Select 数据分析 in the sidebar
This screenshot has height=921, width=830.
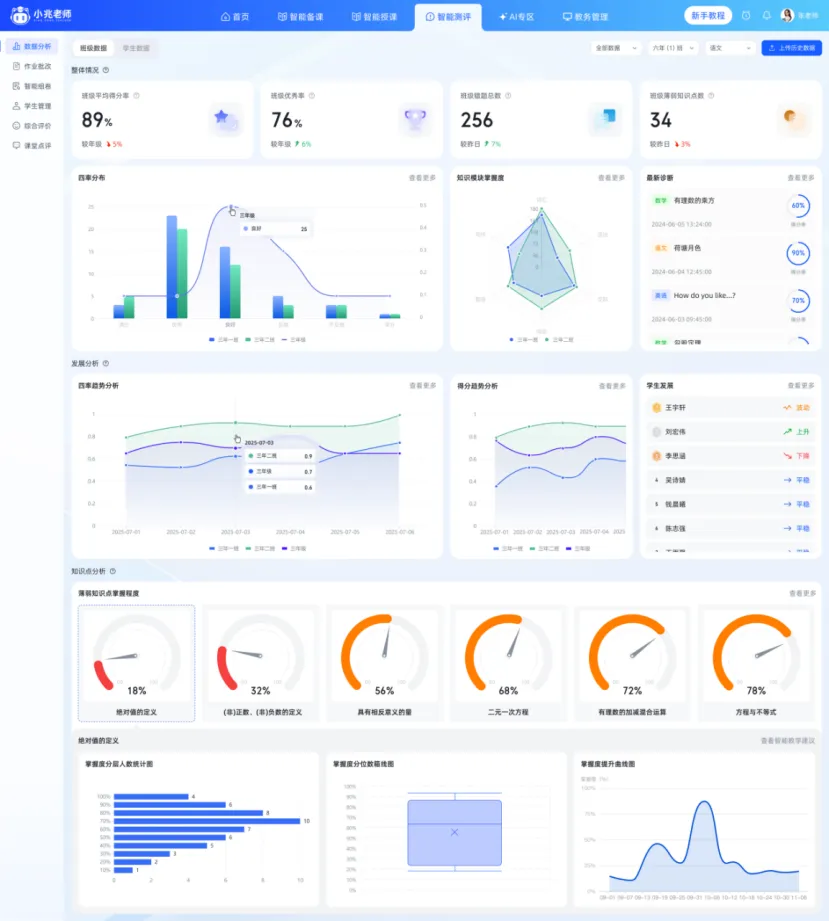32,46
